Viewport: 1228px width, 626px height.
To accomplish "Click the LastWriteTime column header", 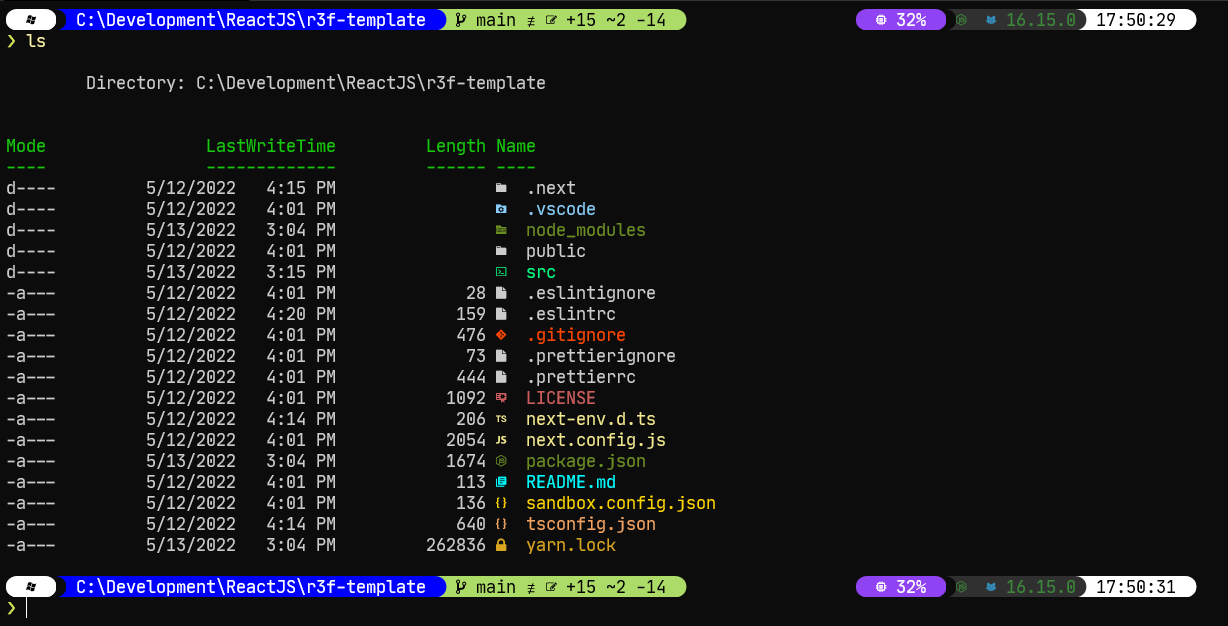I will 270,146.
